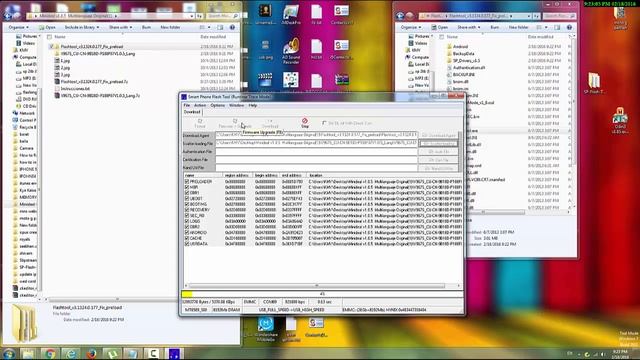
Task: Open Organize dropdown in left Explorer
Action: [x=19, y=27]
